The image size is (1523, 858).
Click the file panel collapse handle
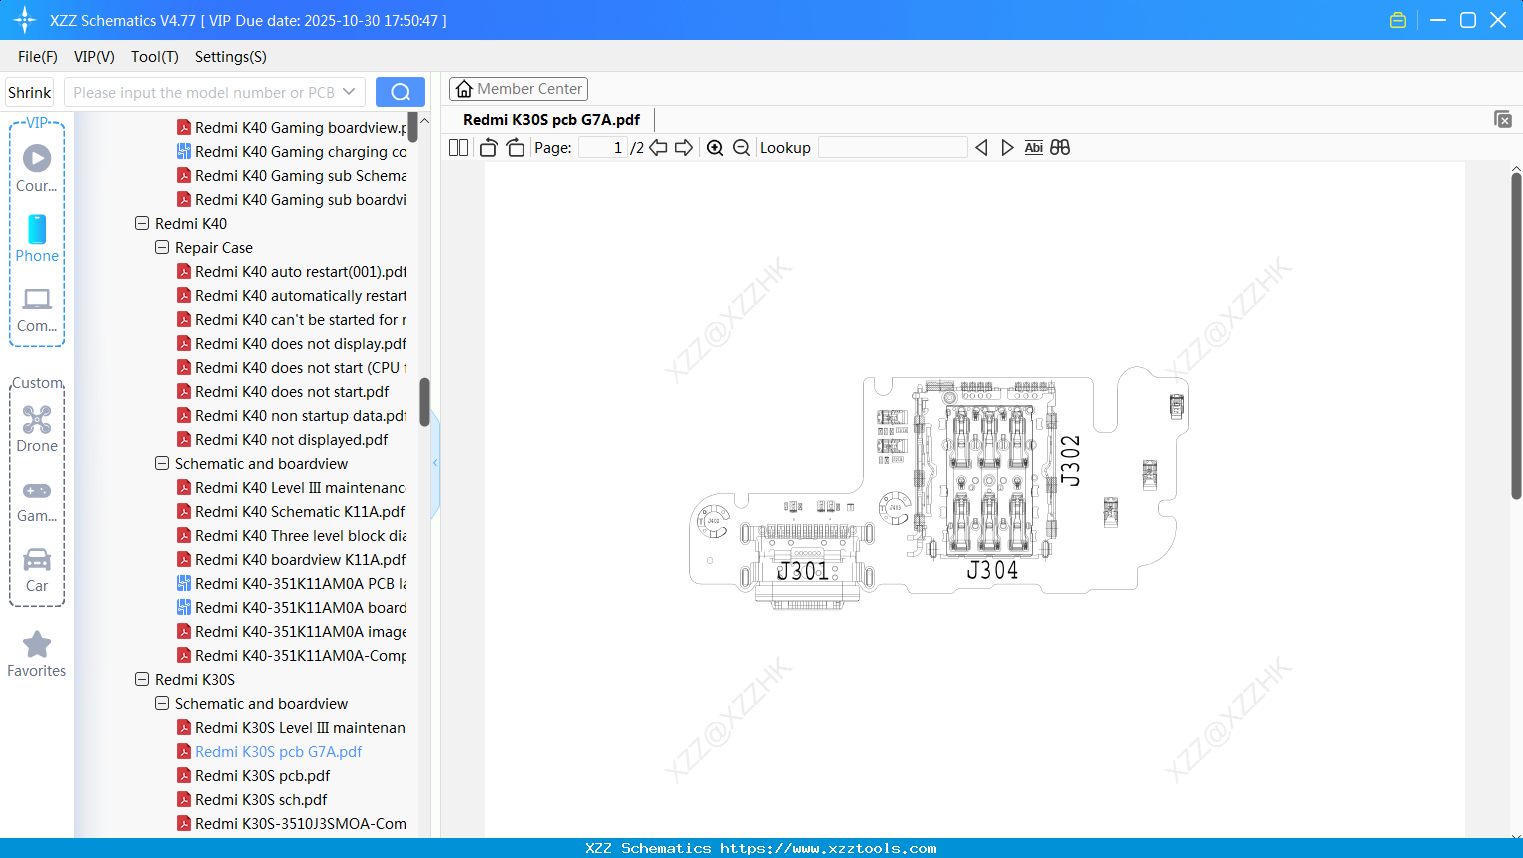tap(435, 463)
